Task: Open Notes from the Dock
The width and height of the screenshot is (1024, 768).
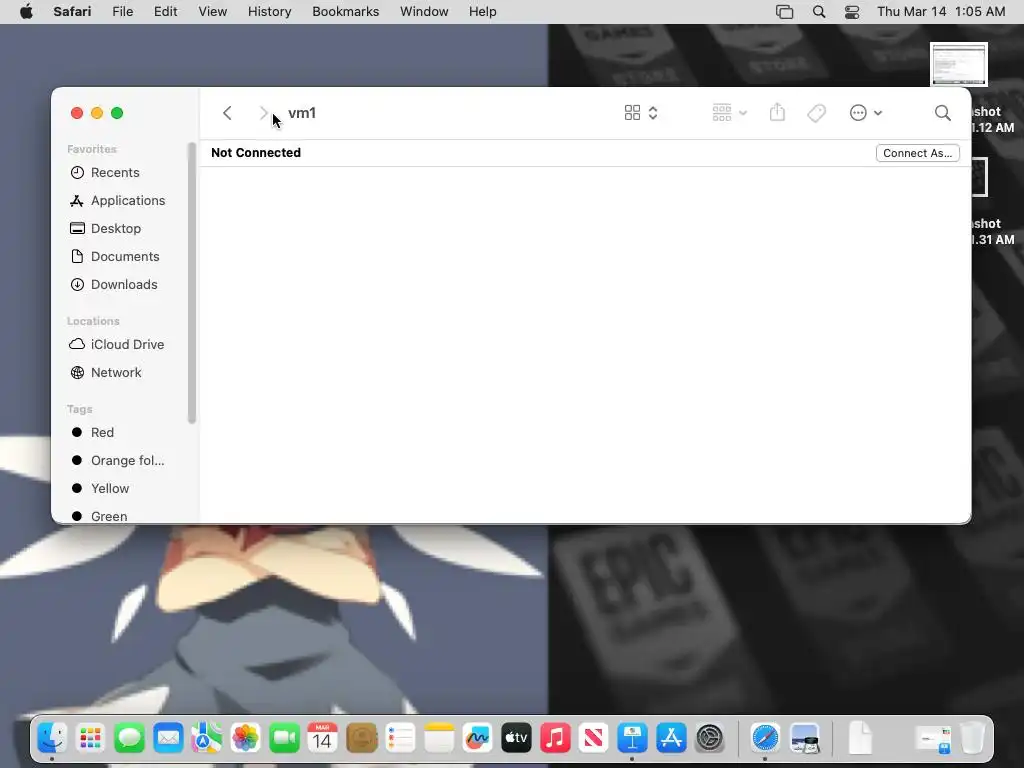Action: pyautogui.click(x=439, y=739)
